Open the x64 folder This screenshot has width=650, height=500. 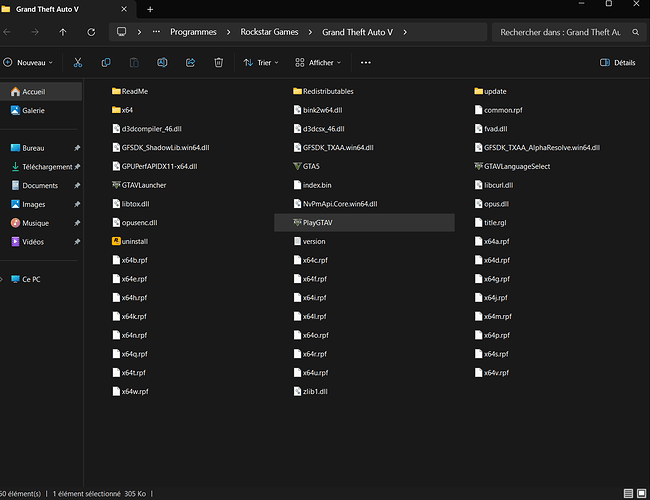[122, 110]
